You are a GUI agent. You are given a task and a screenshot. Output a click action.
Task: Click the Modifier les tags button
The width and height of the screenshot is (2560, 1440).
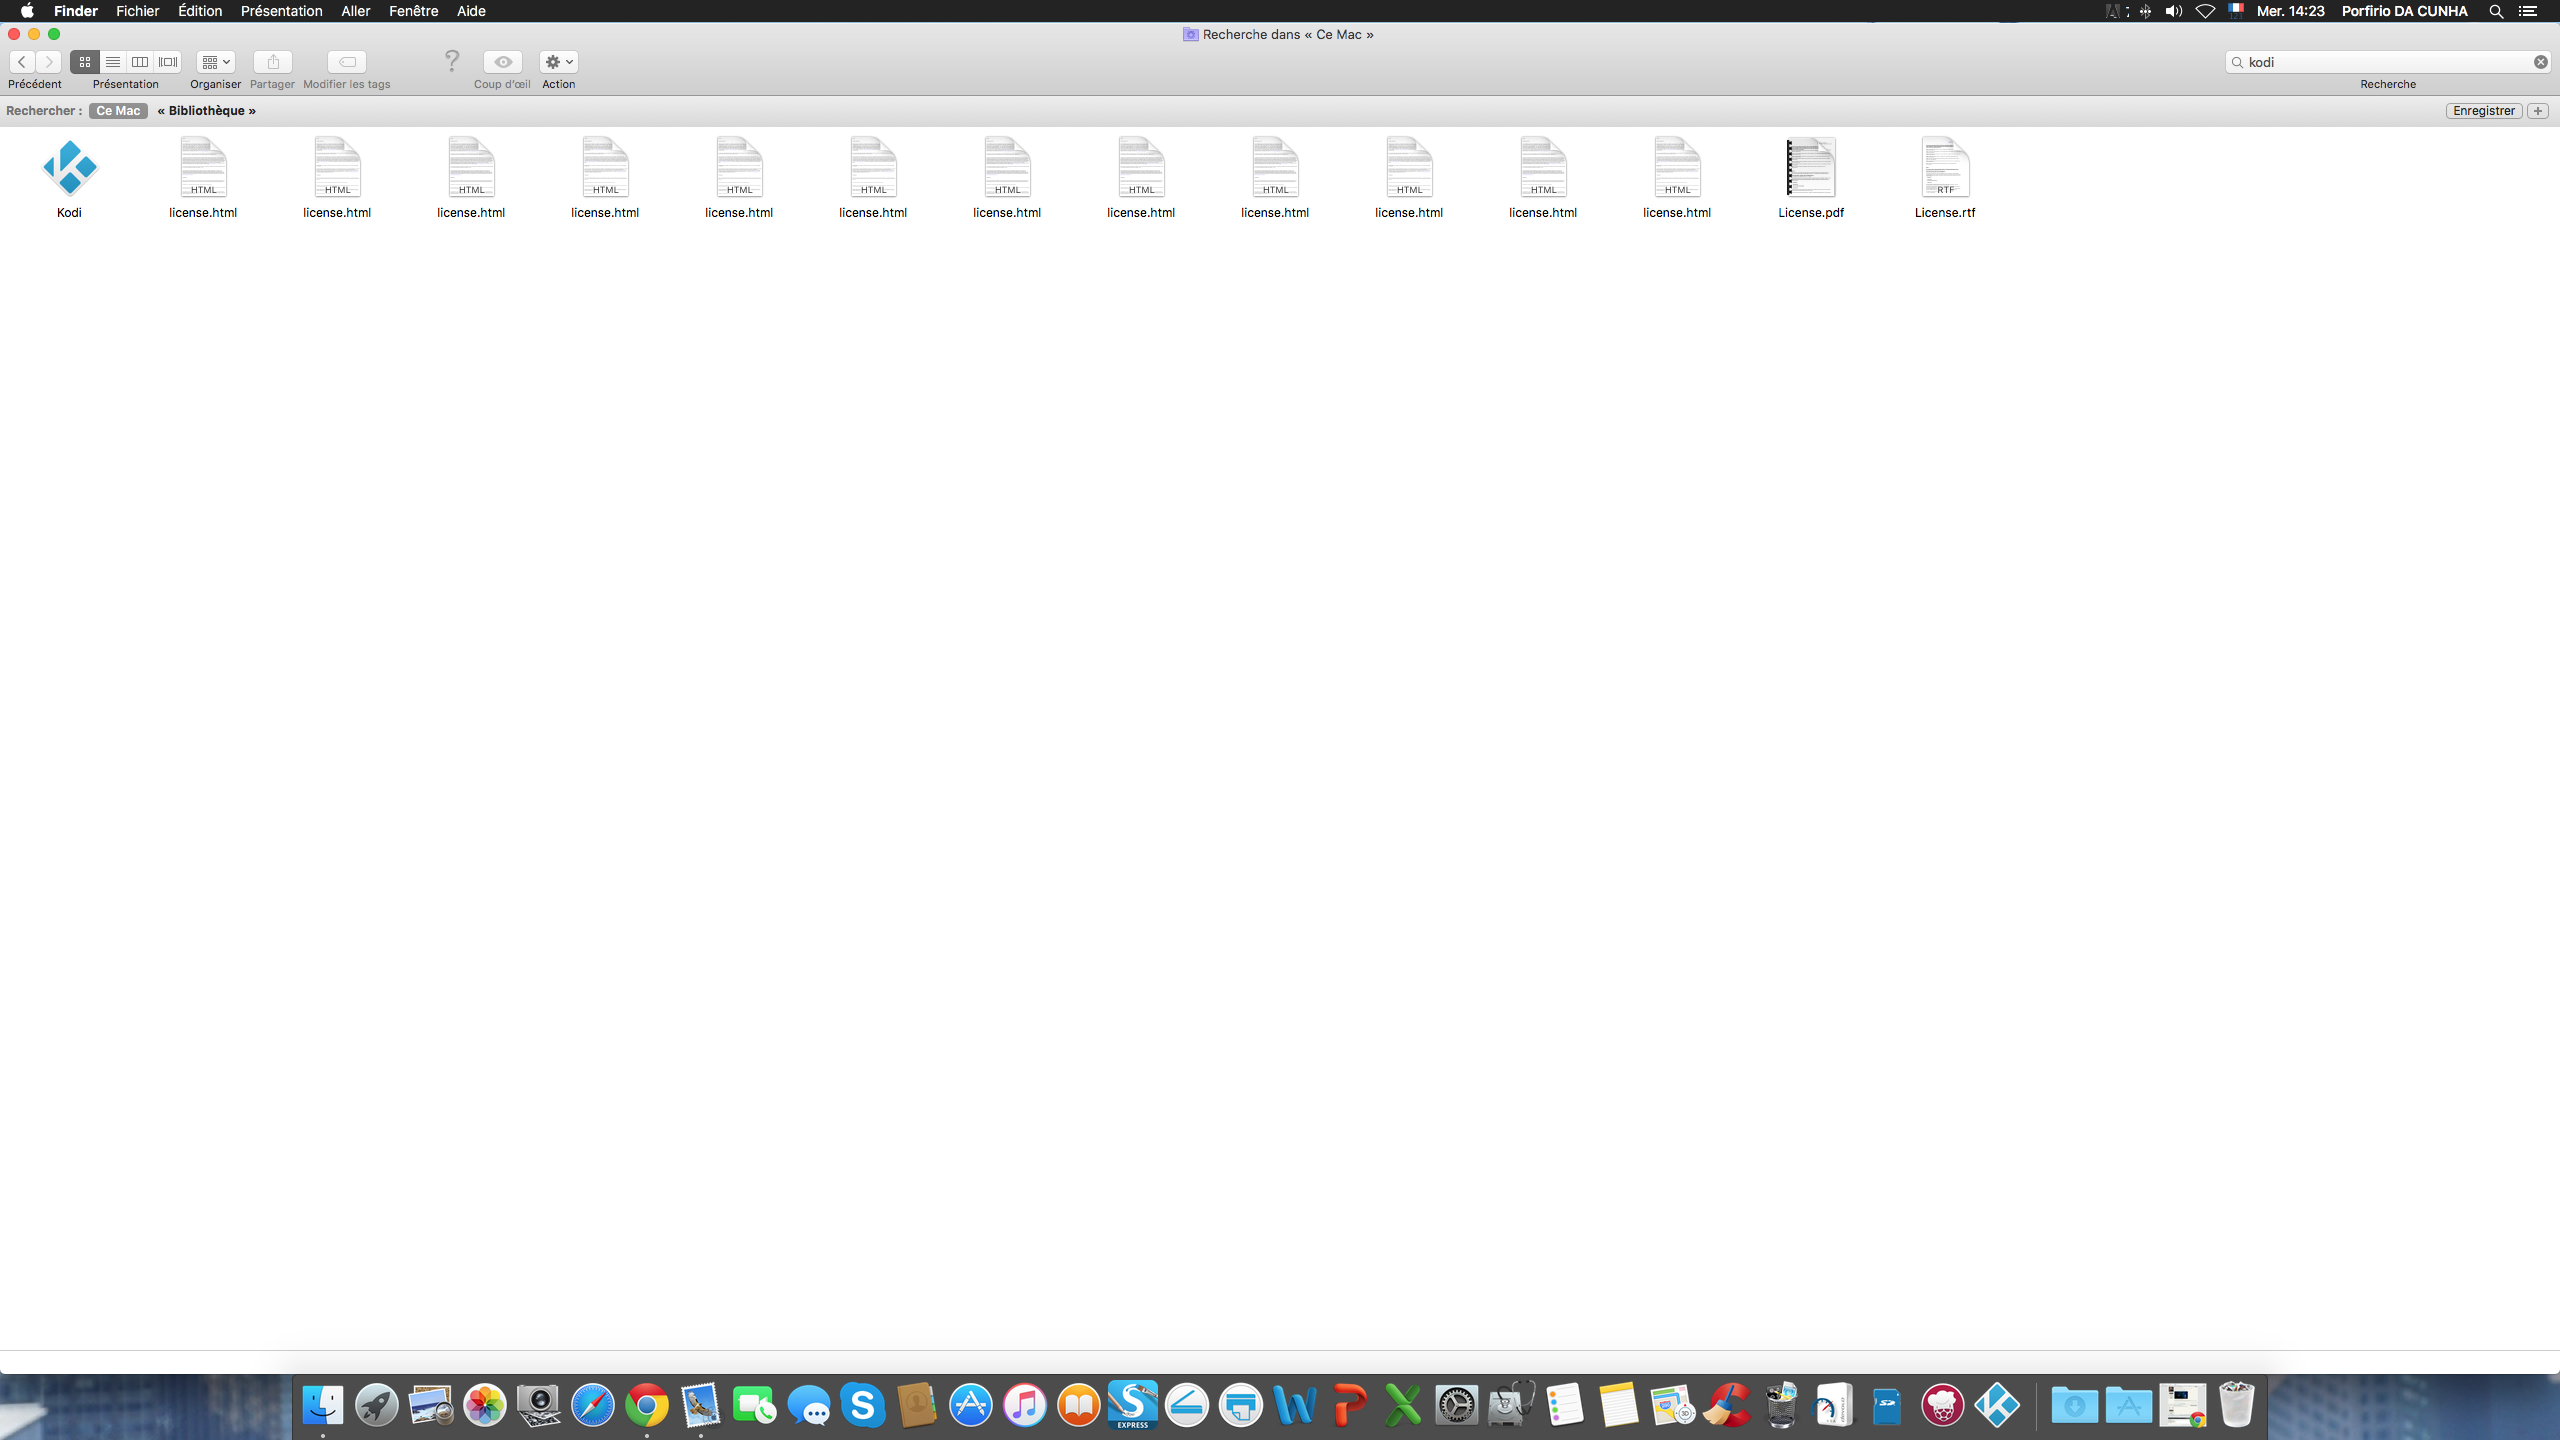(347, 62)
